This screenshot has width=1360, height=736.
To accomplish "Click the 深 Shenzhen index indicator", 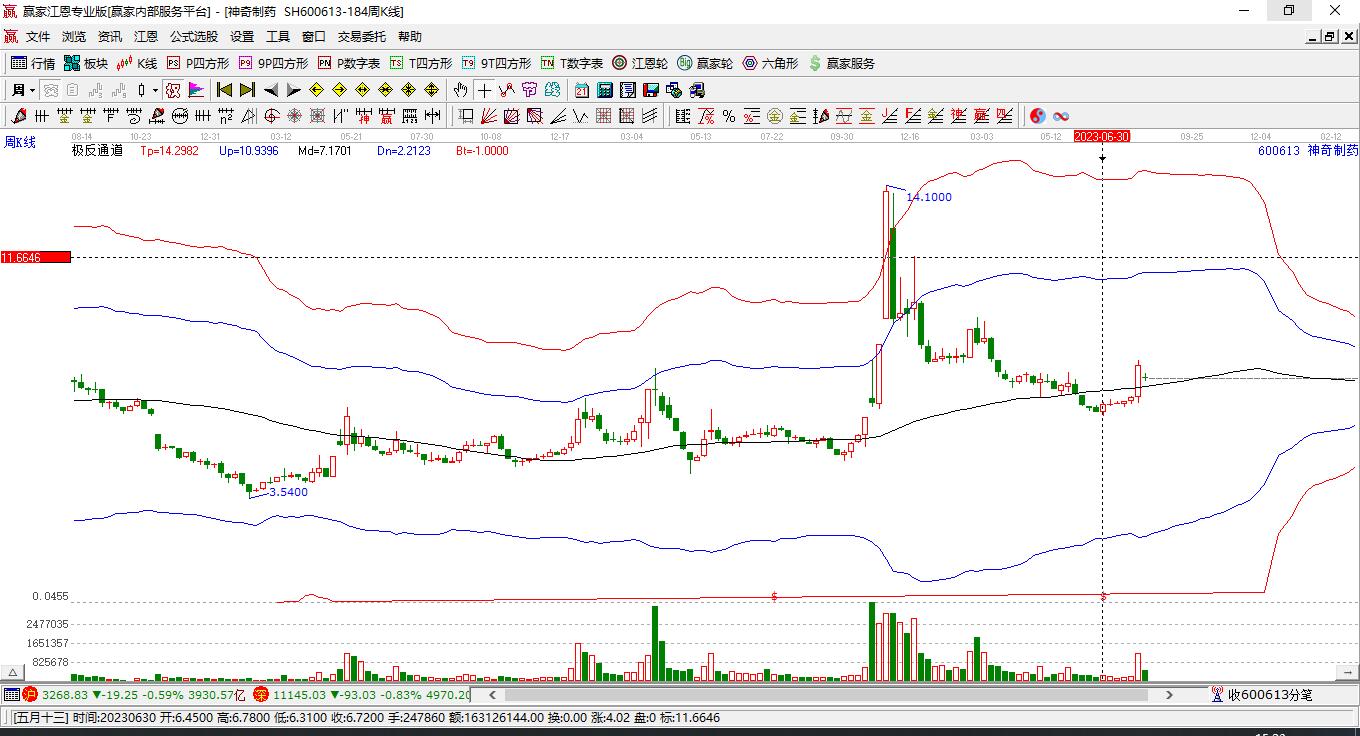I will [261, 694].
